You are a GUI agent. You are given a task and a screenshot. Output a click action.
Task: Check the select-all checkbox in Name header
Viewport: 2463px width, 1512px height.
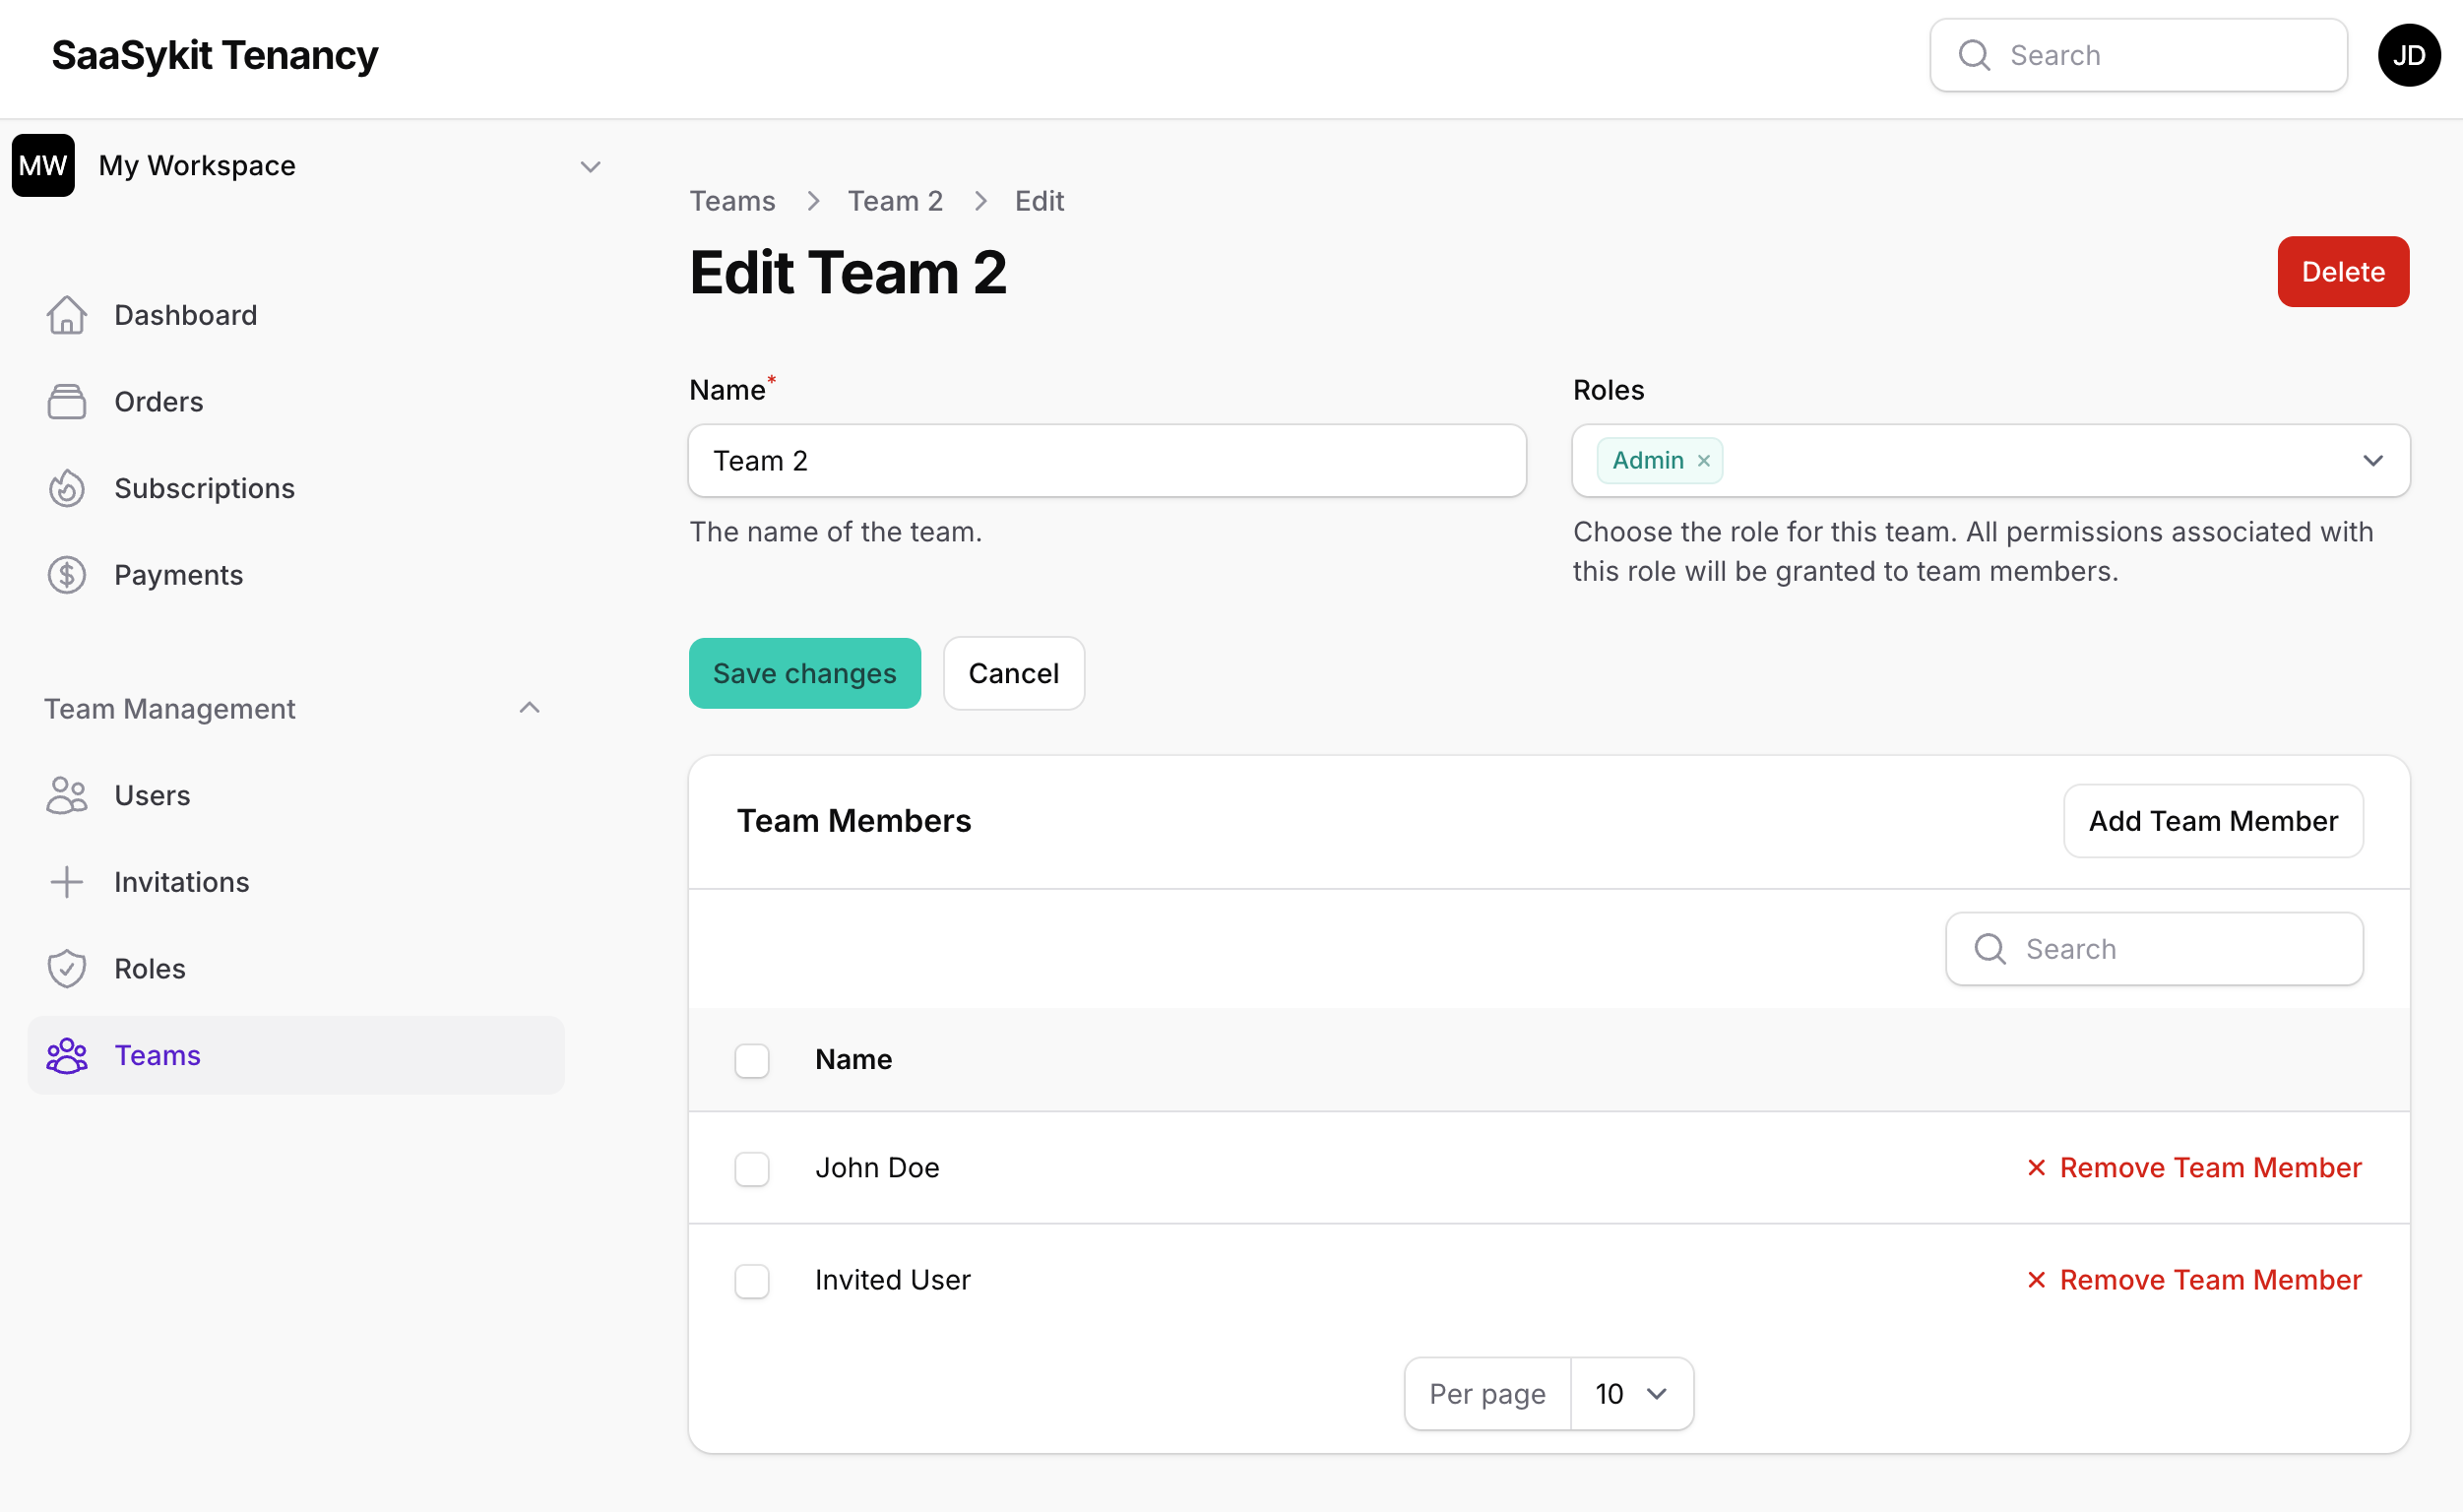pyautogui.click(x=751, y=1060)
